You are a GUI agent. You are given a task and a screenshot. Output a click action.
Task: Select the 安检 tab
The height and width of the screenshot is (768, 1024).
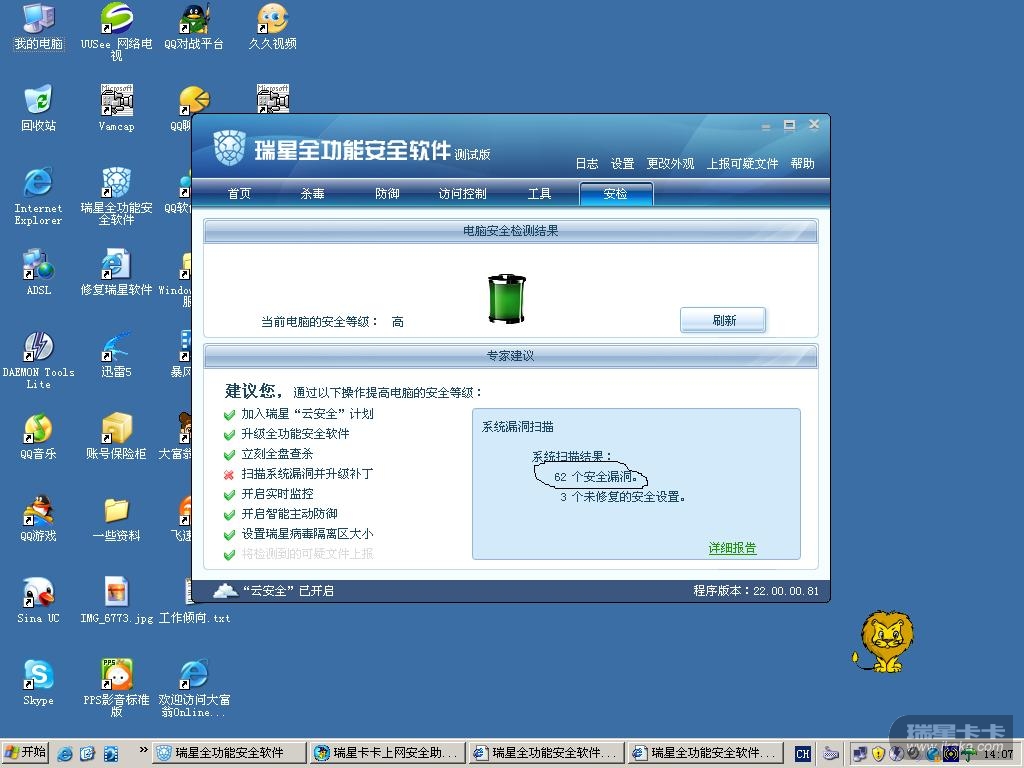(x=616, y=194)
